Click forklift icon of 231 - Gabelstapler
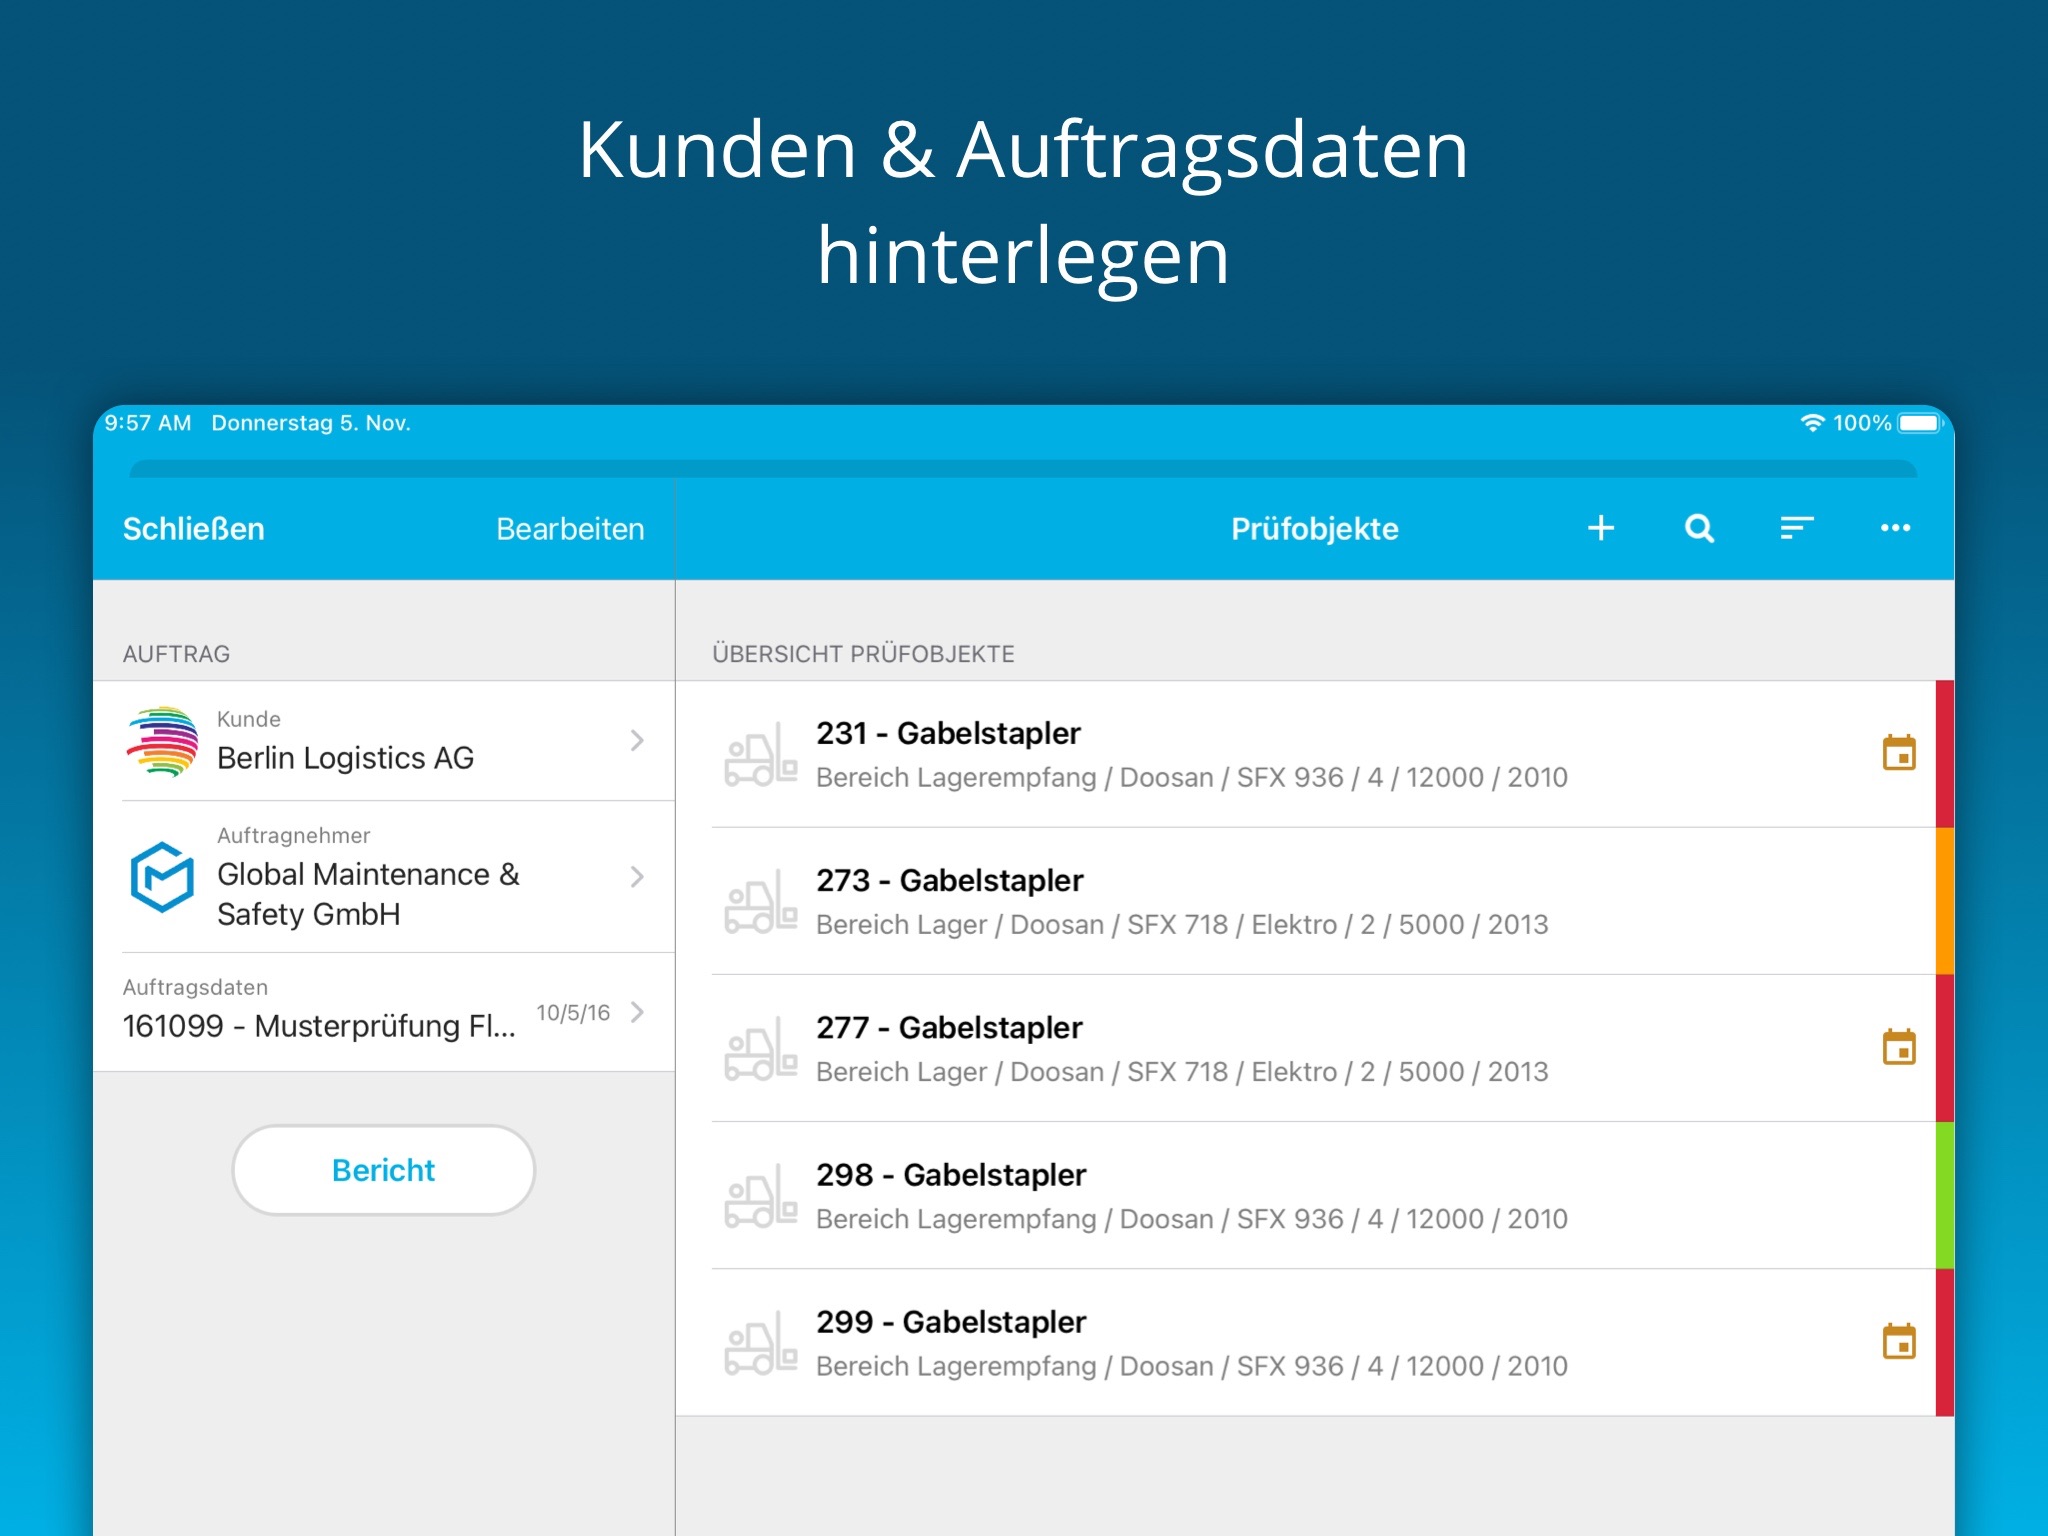This screenshot has width=2048, height=1536. (x=761, y=755)
